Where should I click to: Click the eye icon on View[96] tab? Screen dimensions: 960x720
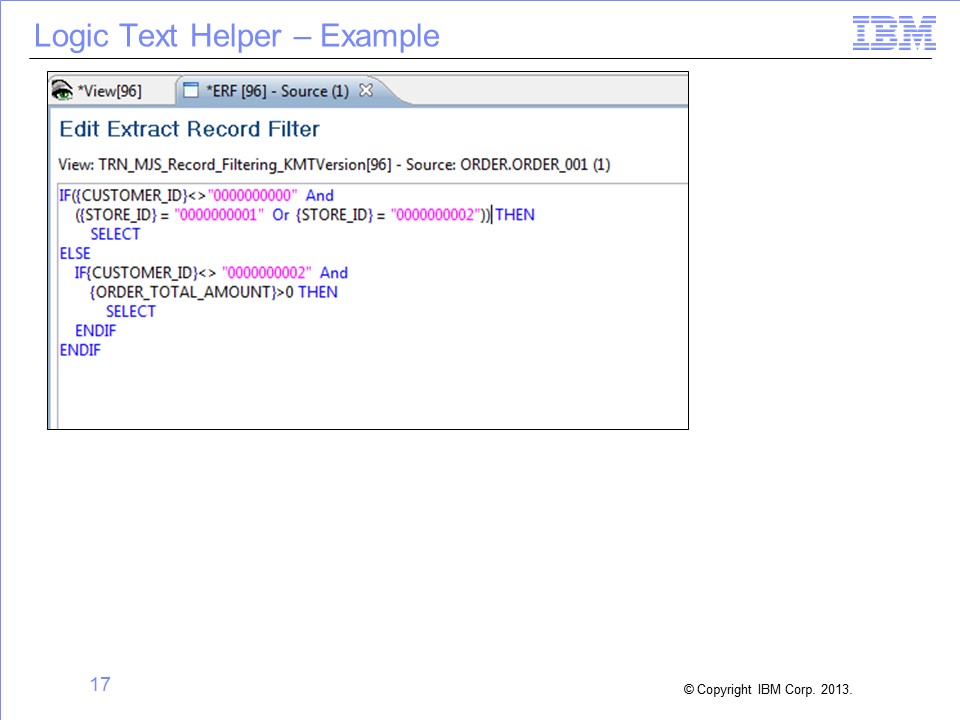click(x=62, y=91)
